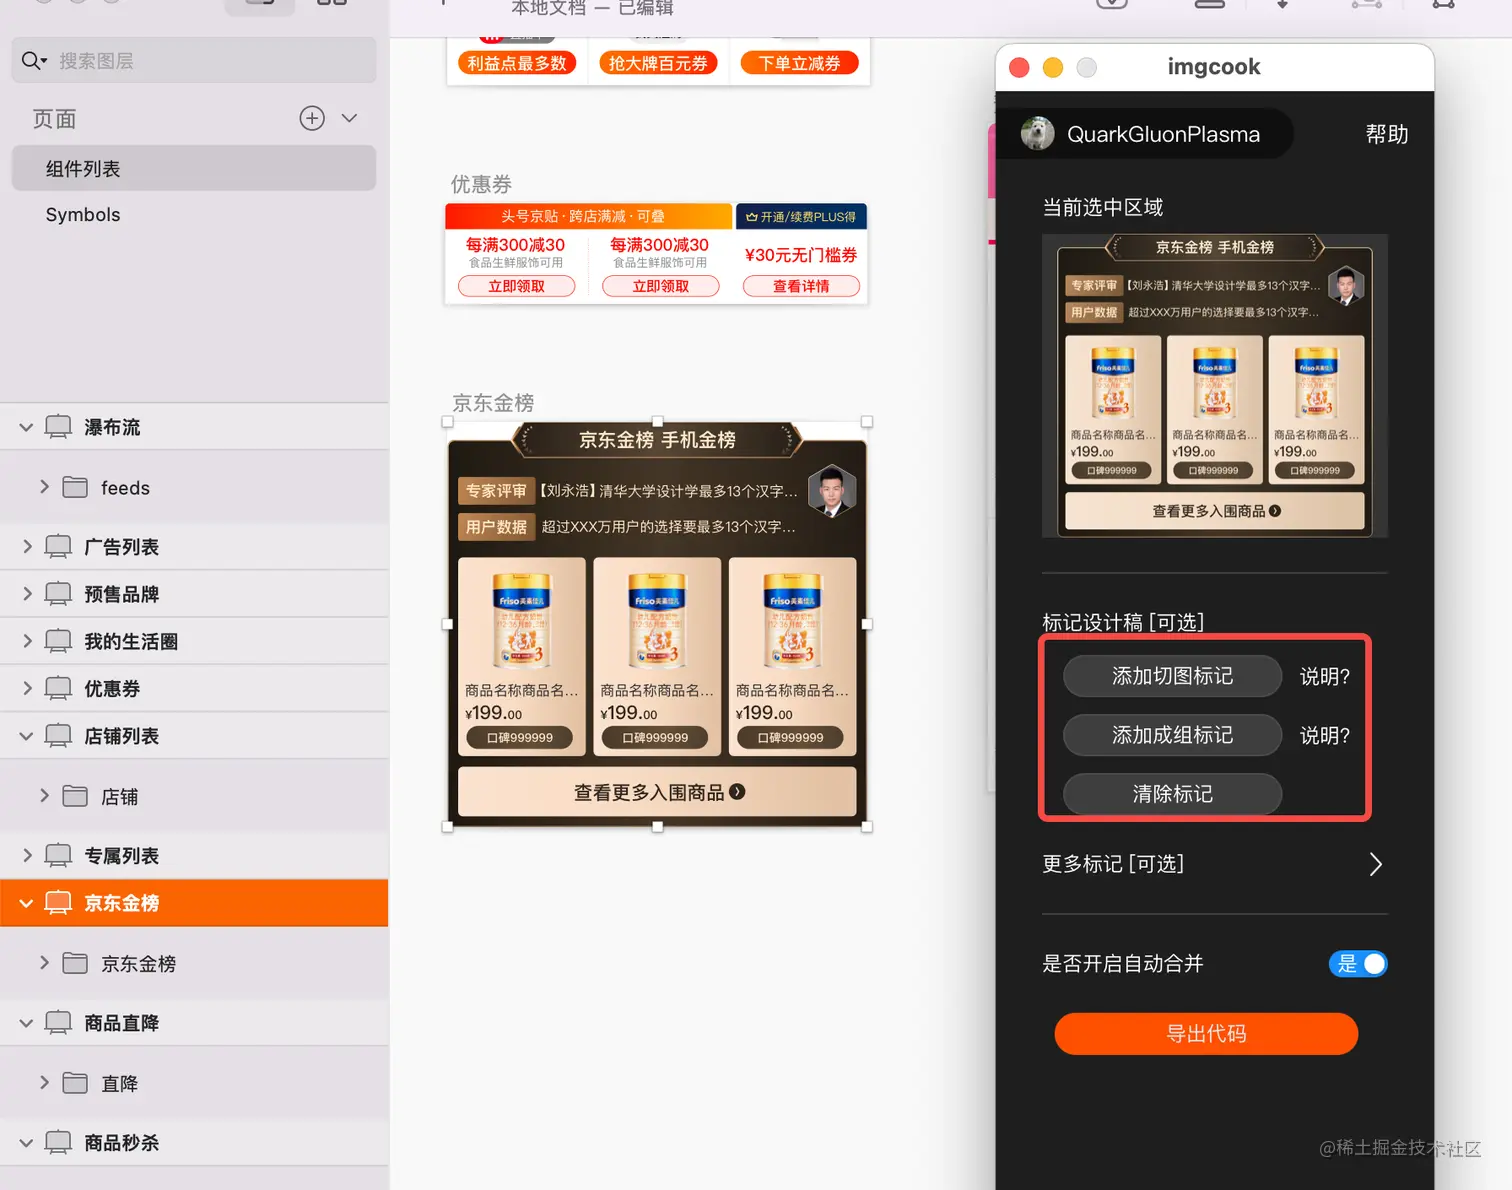Viewport: 1512px width, 1190px height.
Task: Click the search layers input field
Action: 194,61
